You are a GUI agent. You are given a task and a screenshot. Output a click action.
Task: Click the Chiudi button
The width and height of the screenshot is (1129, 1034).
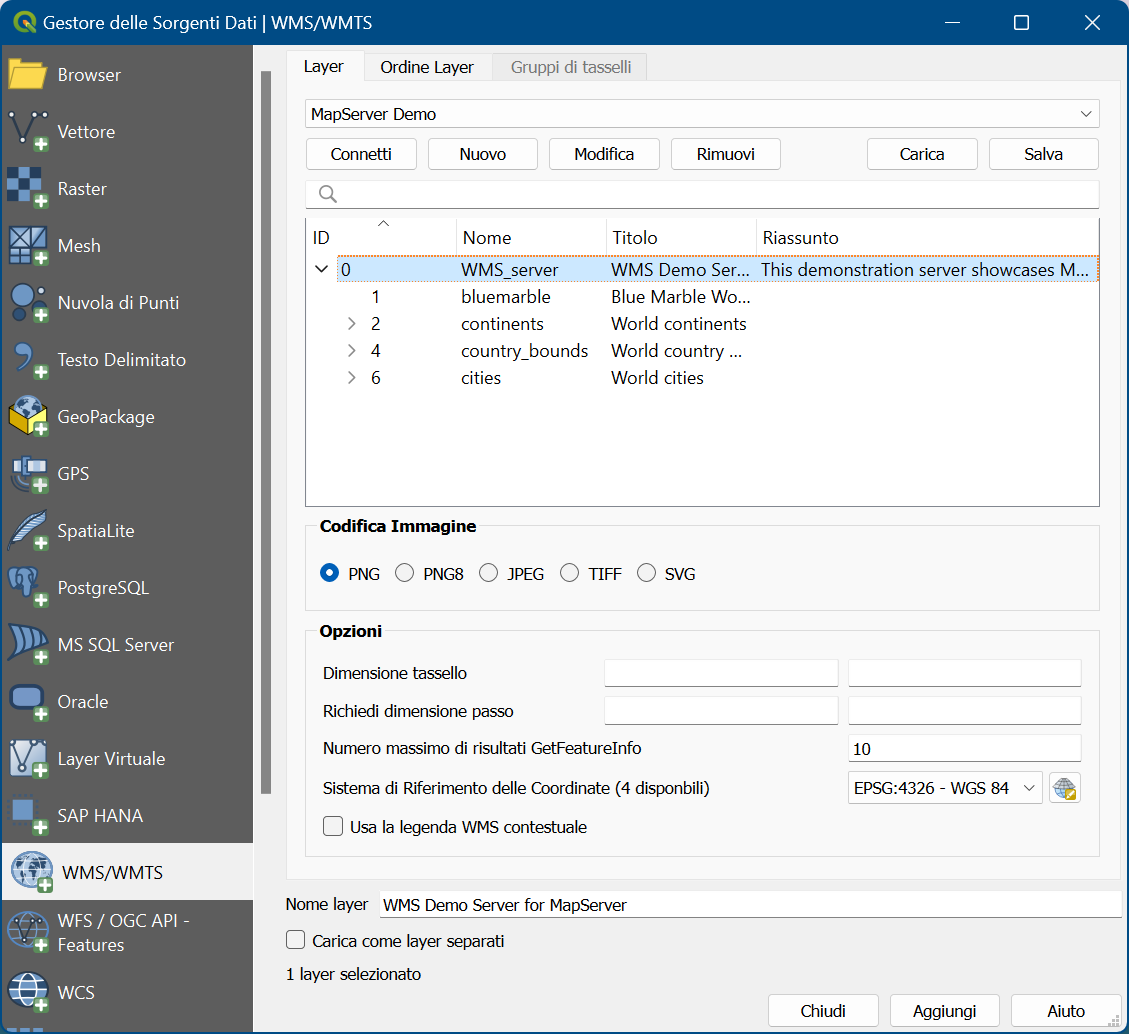pos(823,1011)
